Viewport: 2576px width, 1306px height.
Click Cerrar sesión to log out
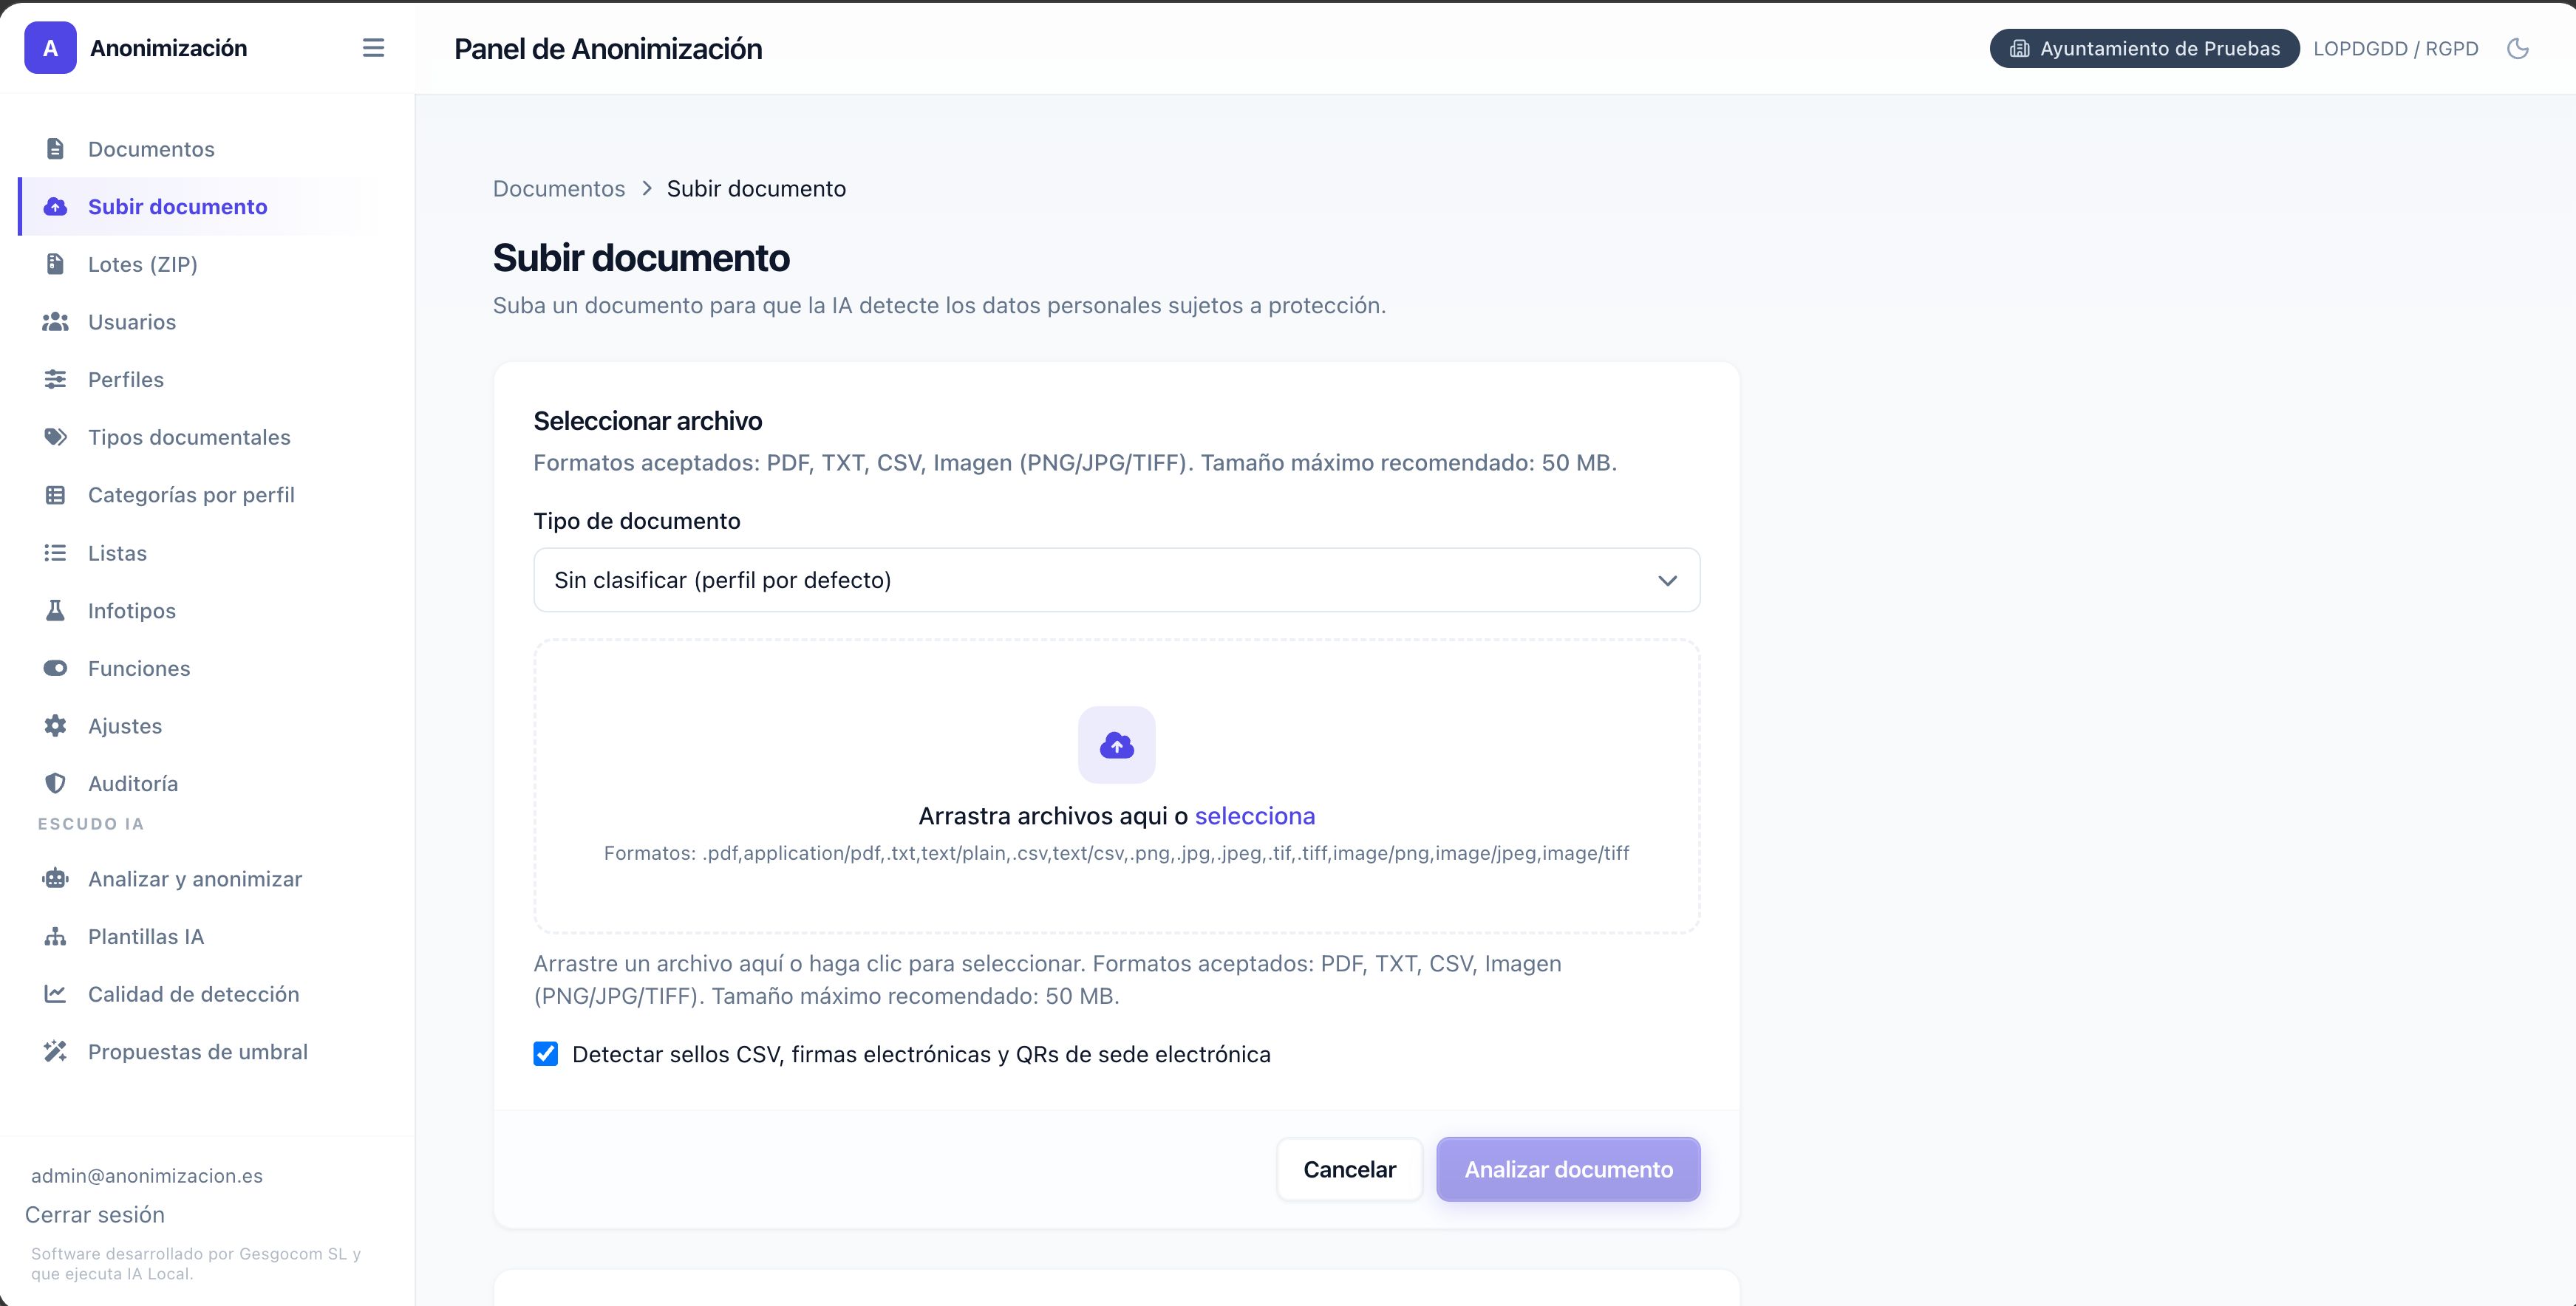pos(95,1214)
